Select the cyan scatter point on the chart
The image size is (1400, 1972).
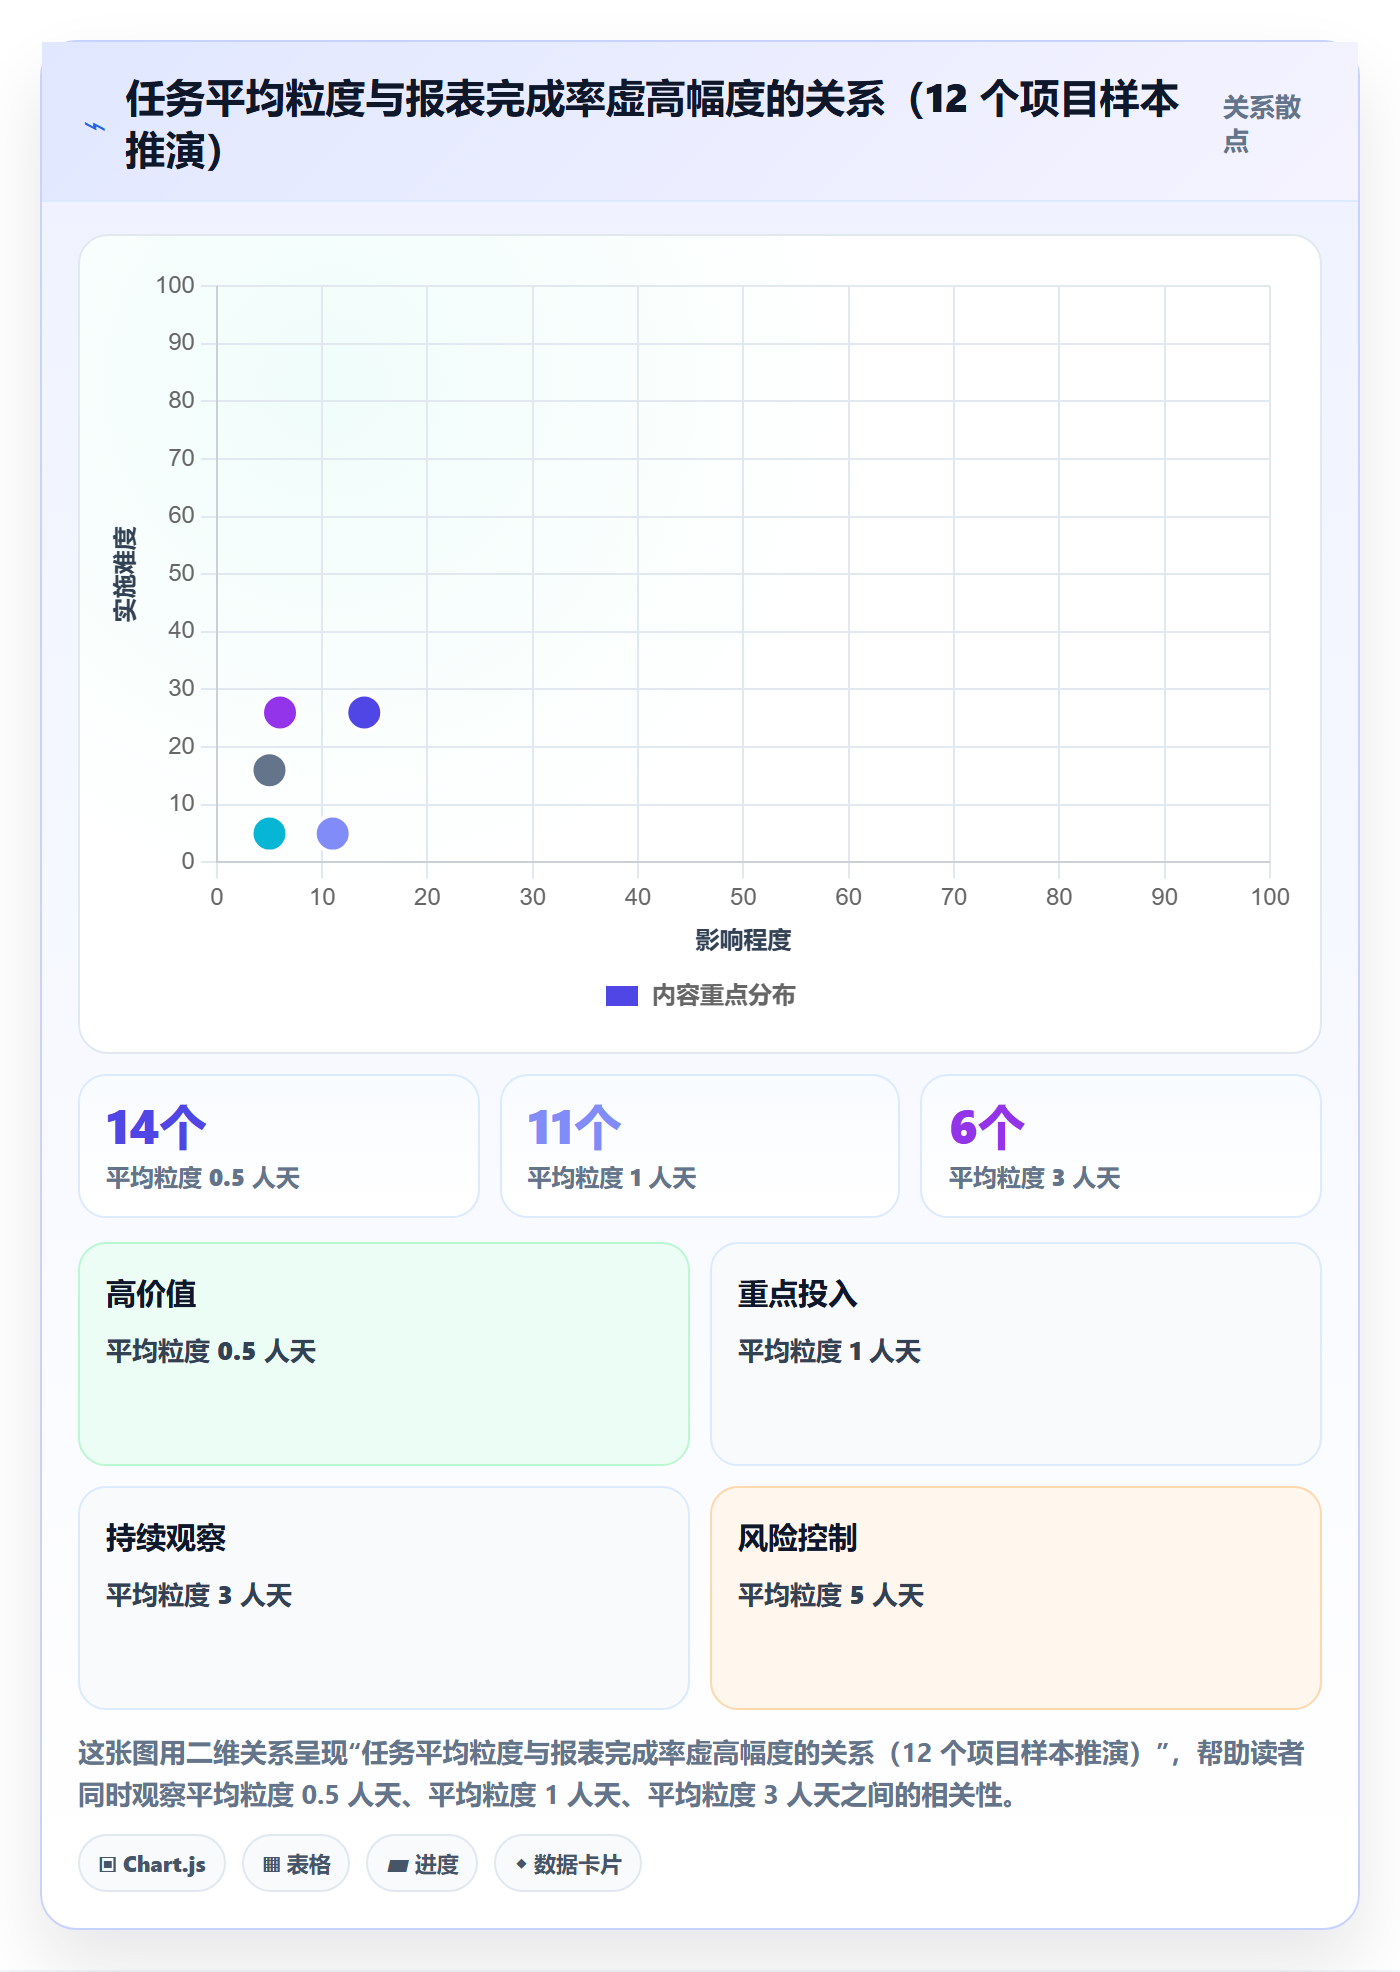pyautogui.click(x=269, y=833)
